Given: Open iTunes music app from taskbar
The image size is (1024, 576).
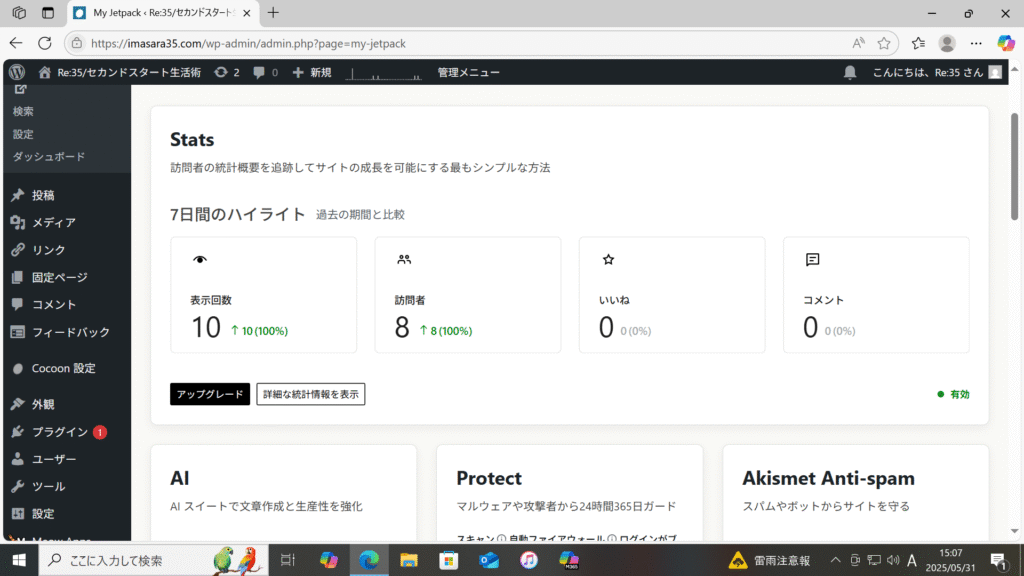Looking at the screenshot, I should [x=528, y=560].
